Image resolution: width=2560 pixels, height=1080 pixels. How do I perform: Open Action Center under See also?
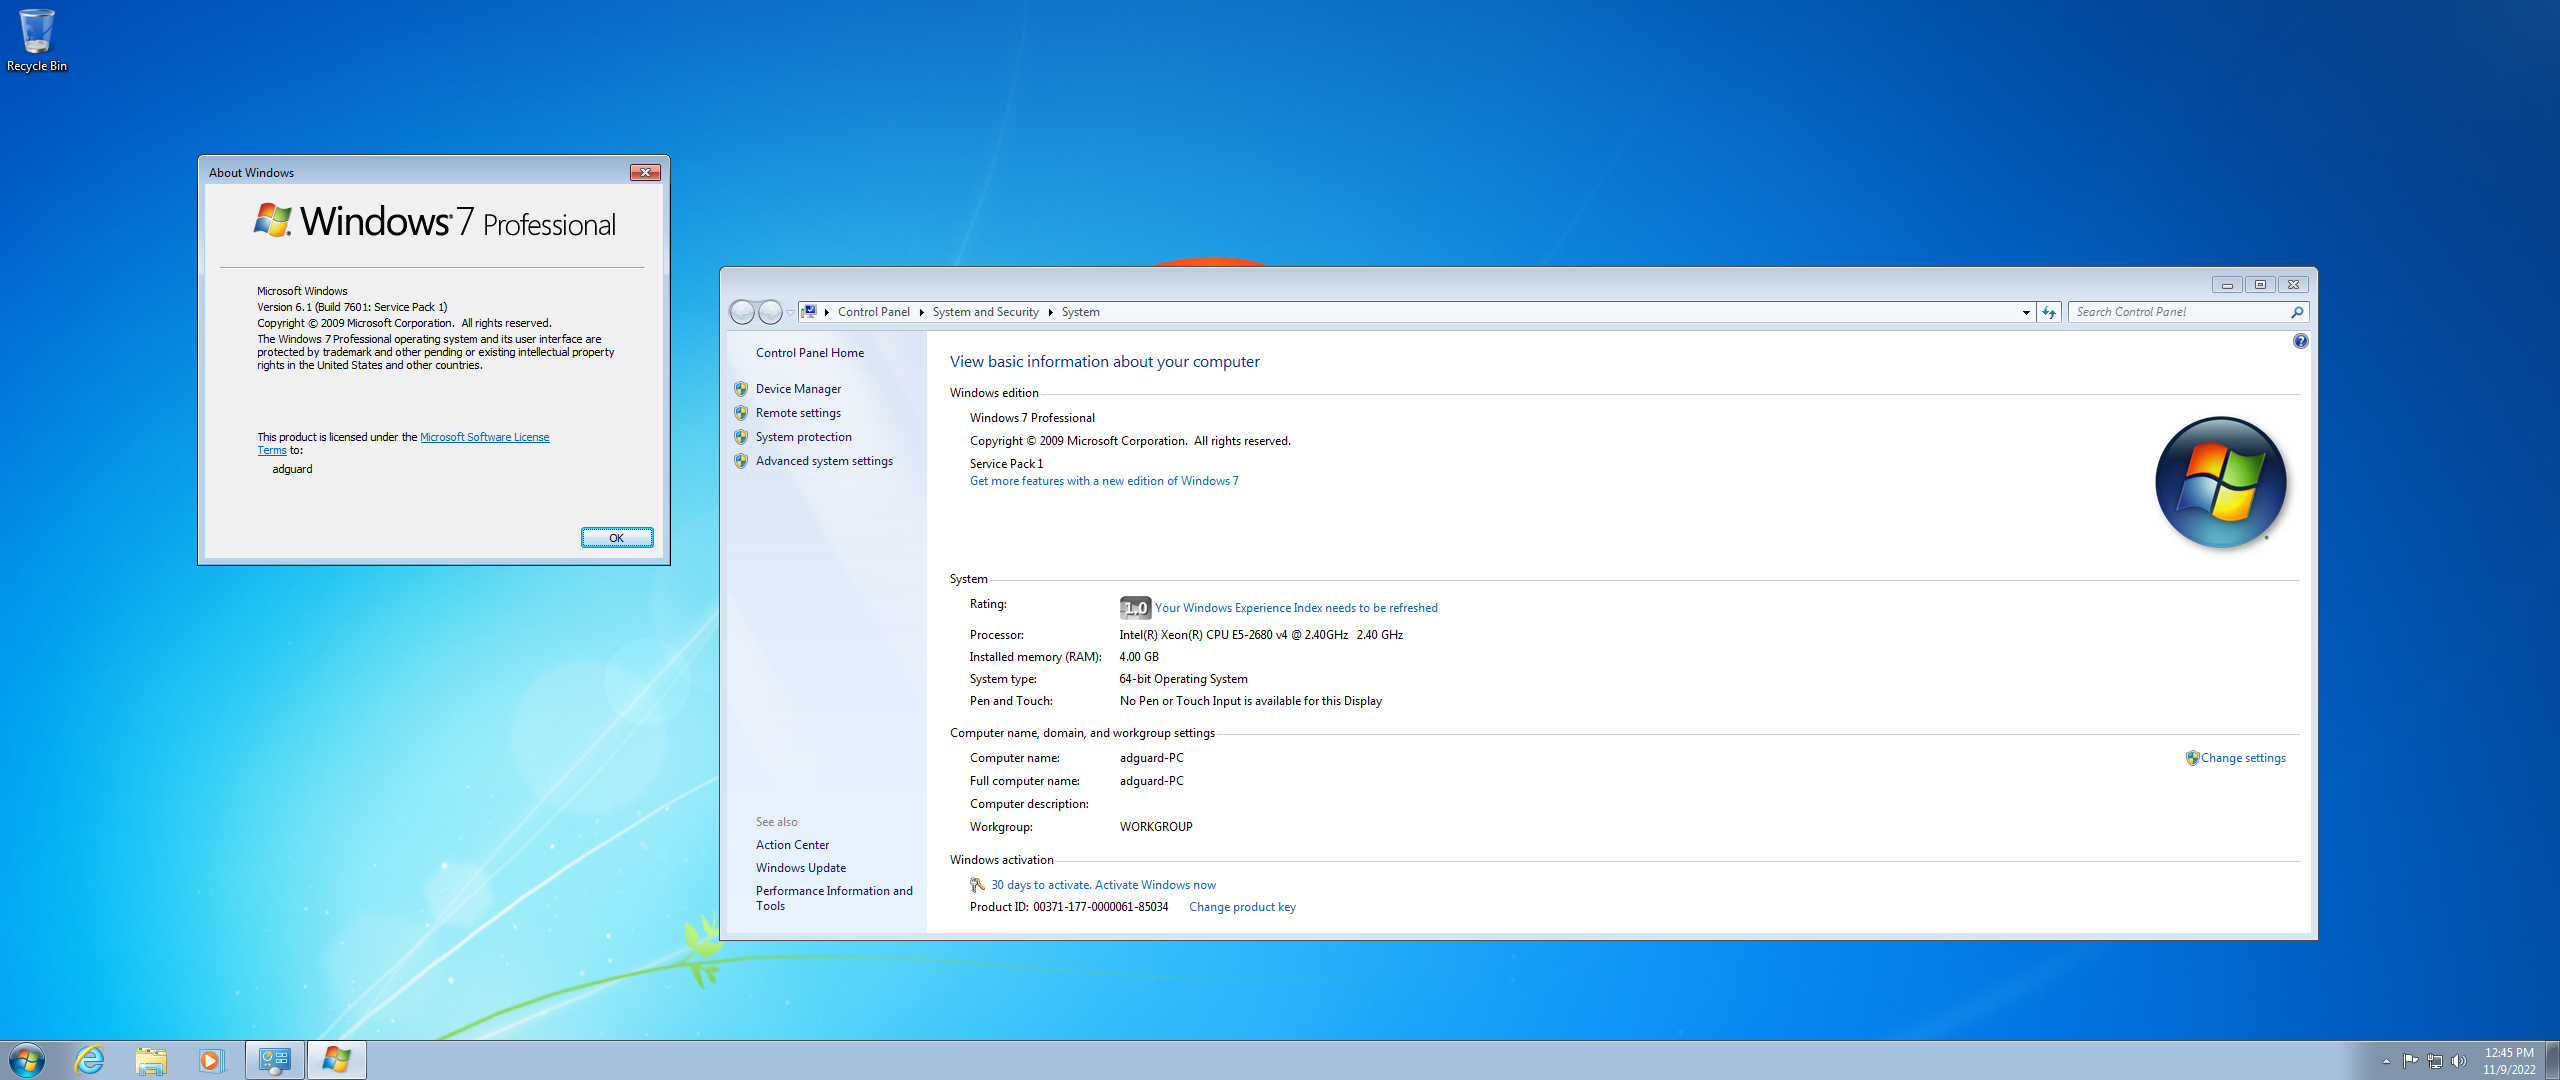click(x=792, y=845)
